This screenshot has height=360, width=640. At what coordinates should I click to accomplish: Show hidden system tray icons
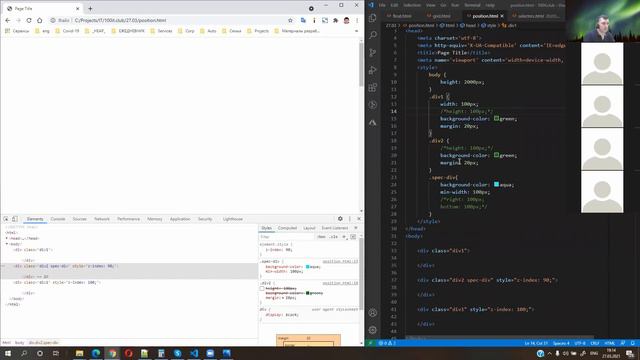[x=549, y=353]
